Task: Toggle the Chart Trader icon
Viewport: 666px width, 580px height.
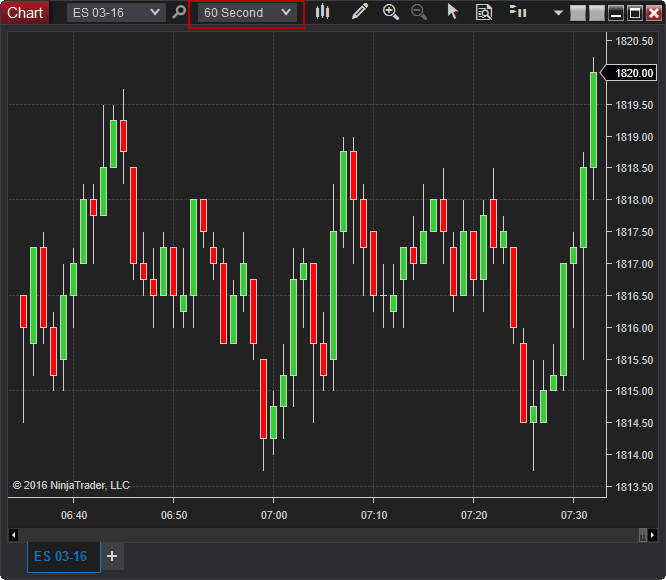Action: coord(518,11)
